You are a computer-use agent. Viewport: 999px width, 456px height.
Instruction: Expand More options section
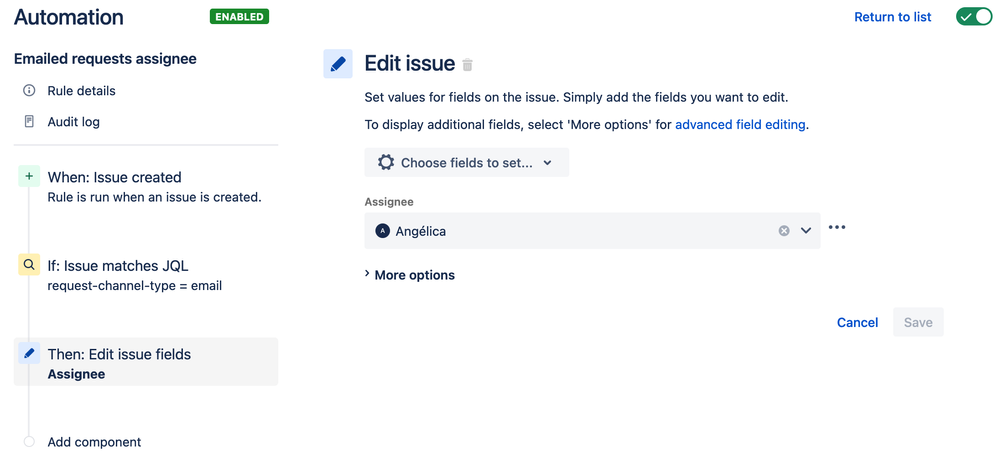(x=409, y=275)
